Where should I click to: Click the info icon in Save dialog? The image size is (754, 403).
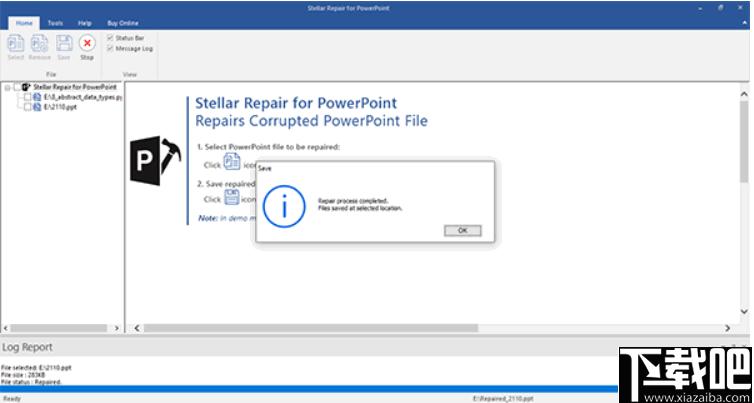(x=284, y=206)
